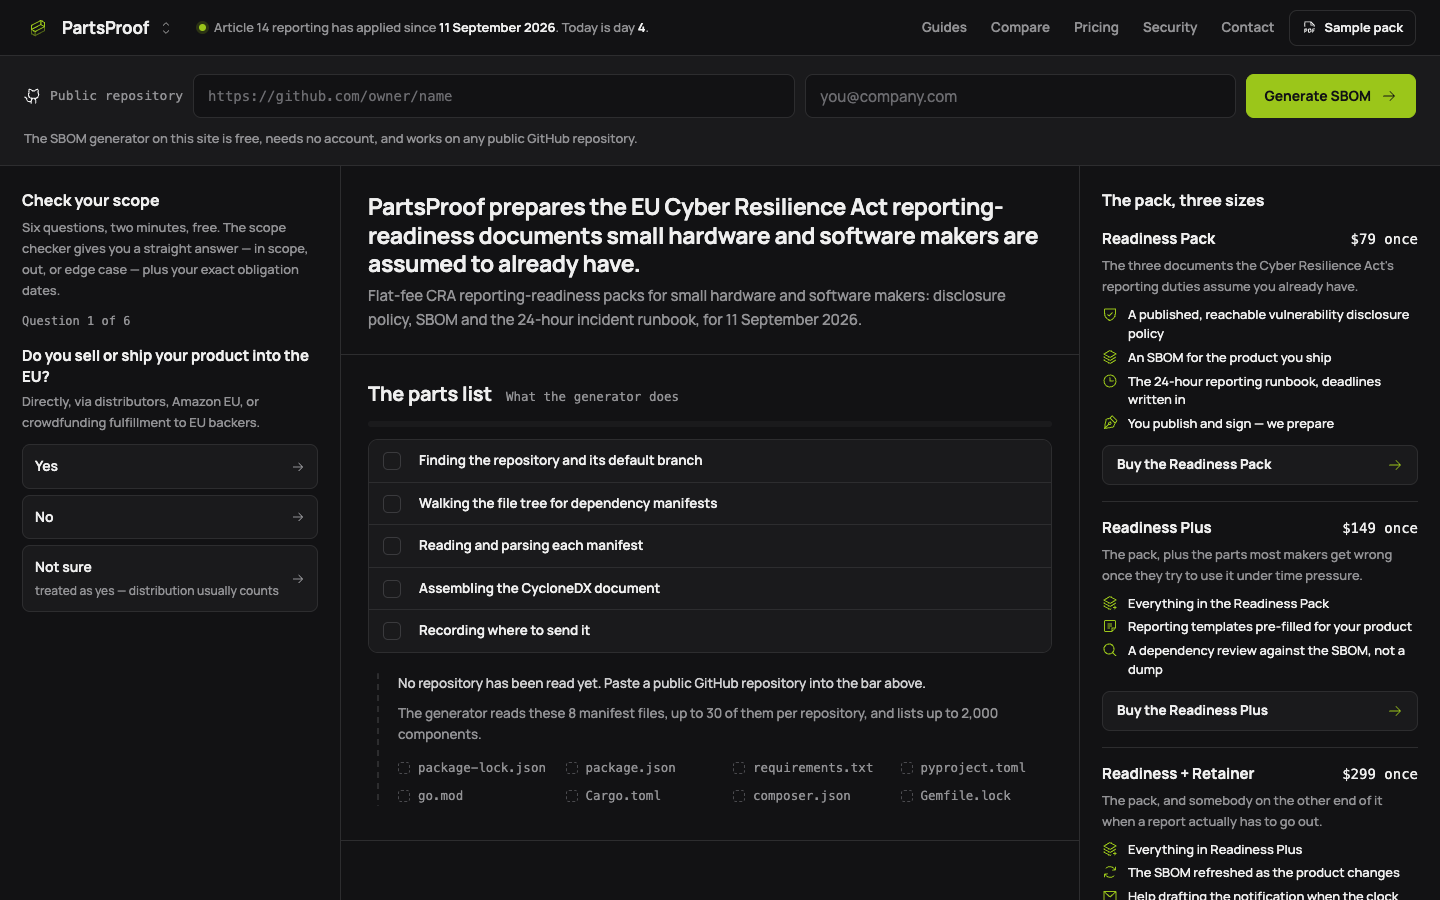Click the 'Readiness + Retainer' plan title

[x=1178, y=774]
